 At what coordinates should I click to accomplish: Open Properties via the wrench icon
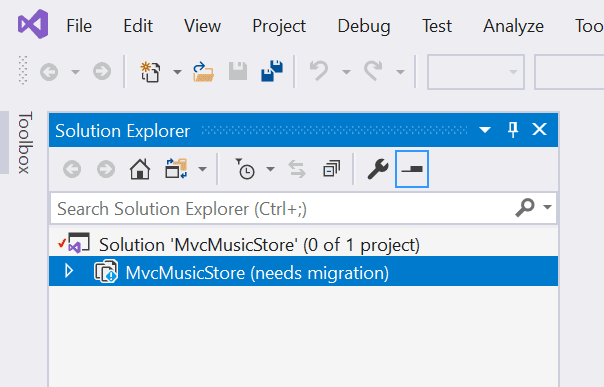click(378, 169)
